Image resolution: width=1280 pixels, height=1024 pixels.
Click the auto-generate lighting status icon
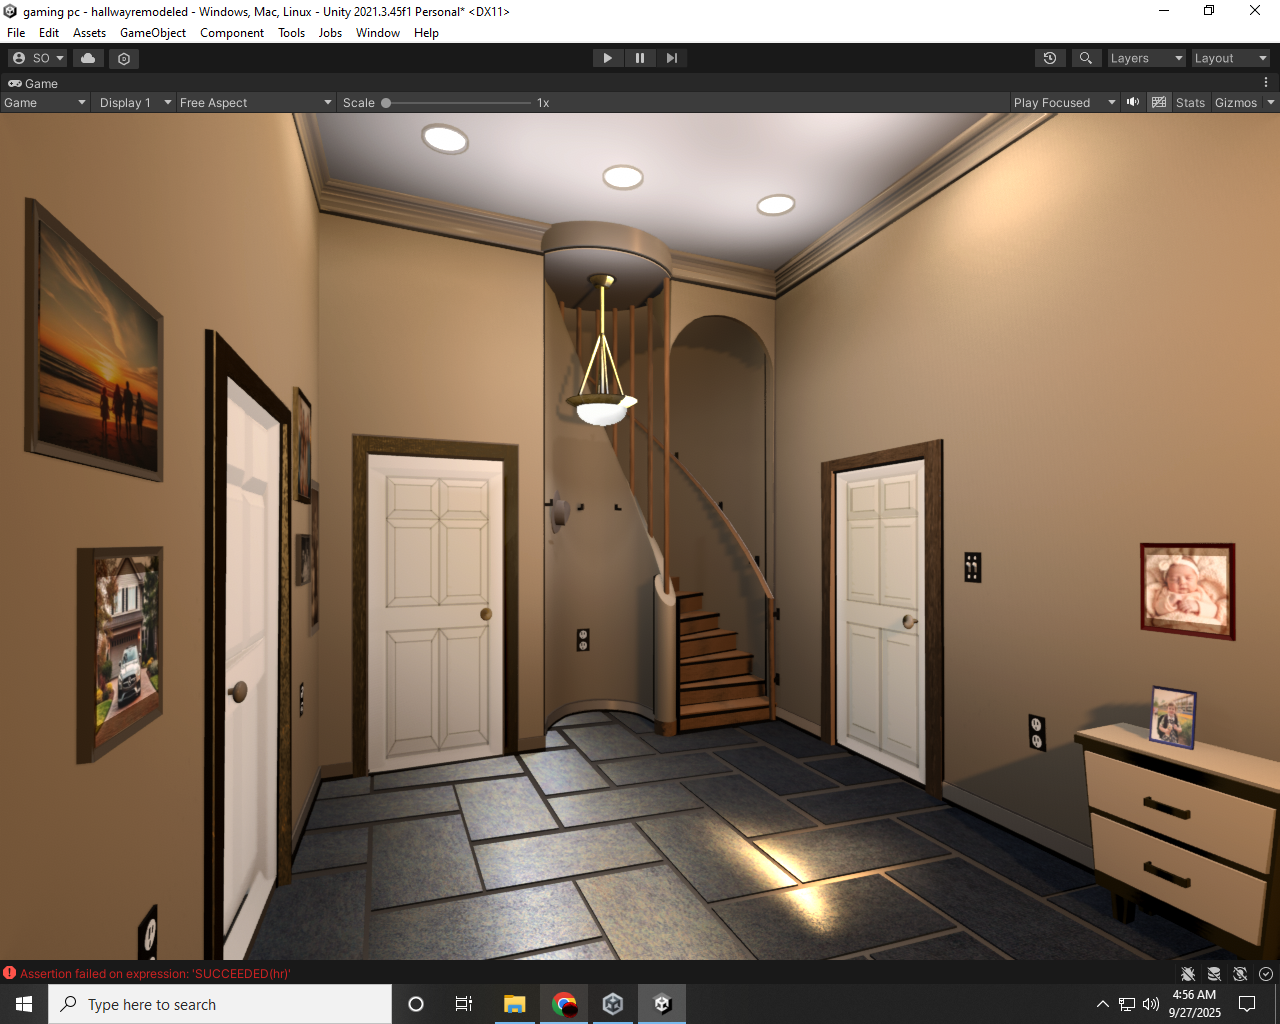(x=1240, y=974)
